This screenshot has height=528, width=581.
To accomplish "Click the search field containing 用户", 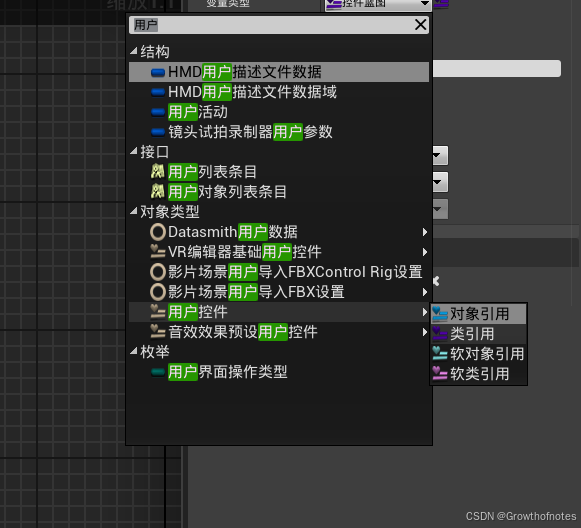I will tap(279, 25).
